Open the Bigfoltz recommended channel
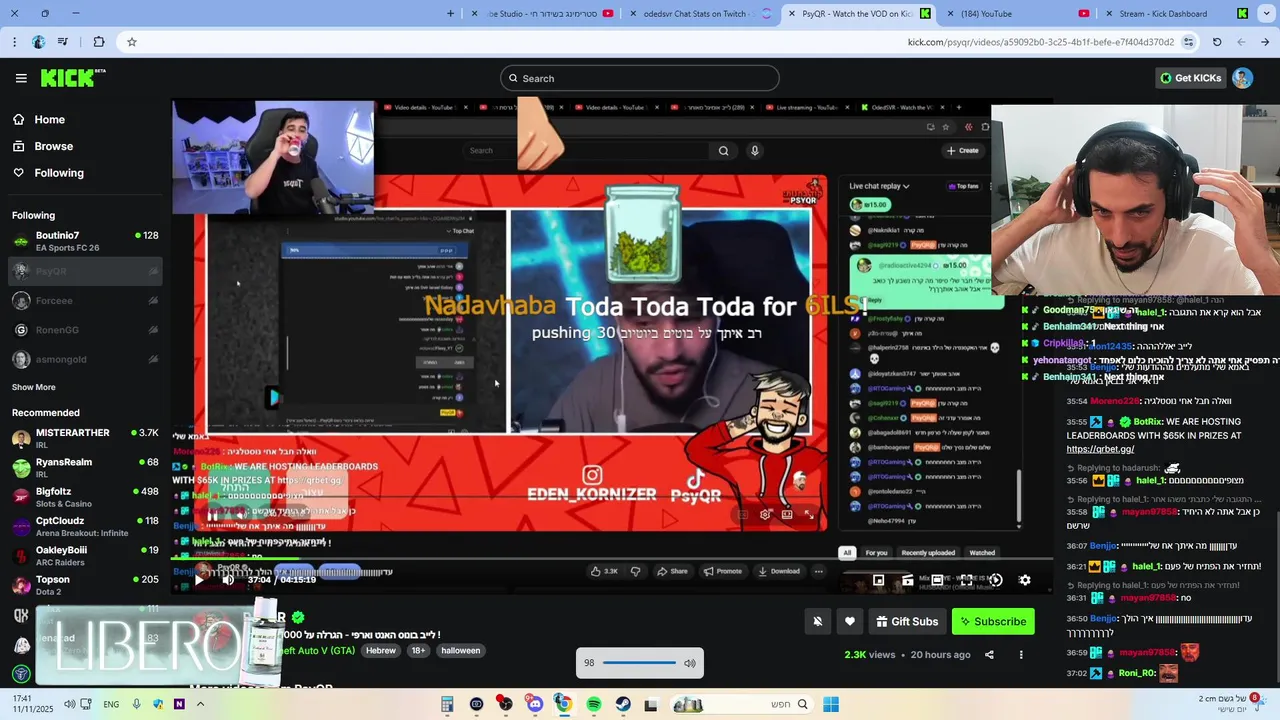 (85, 497)
